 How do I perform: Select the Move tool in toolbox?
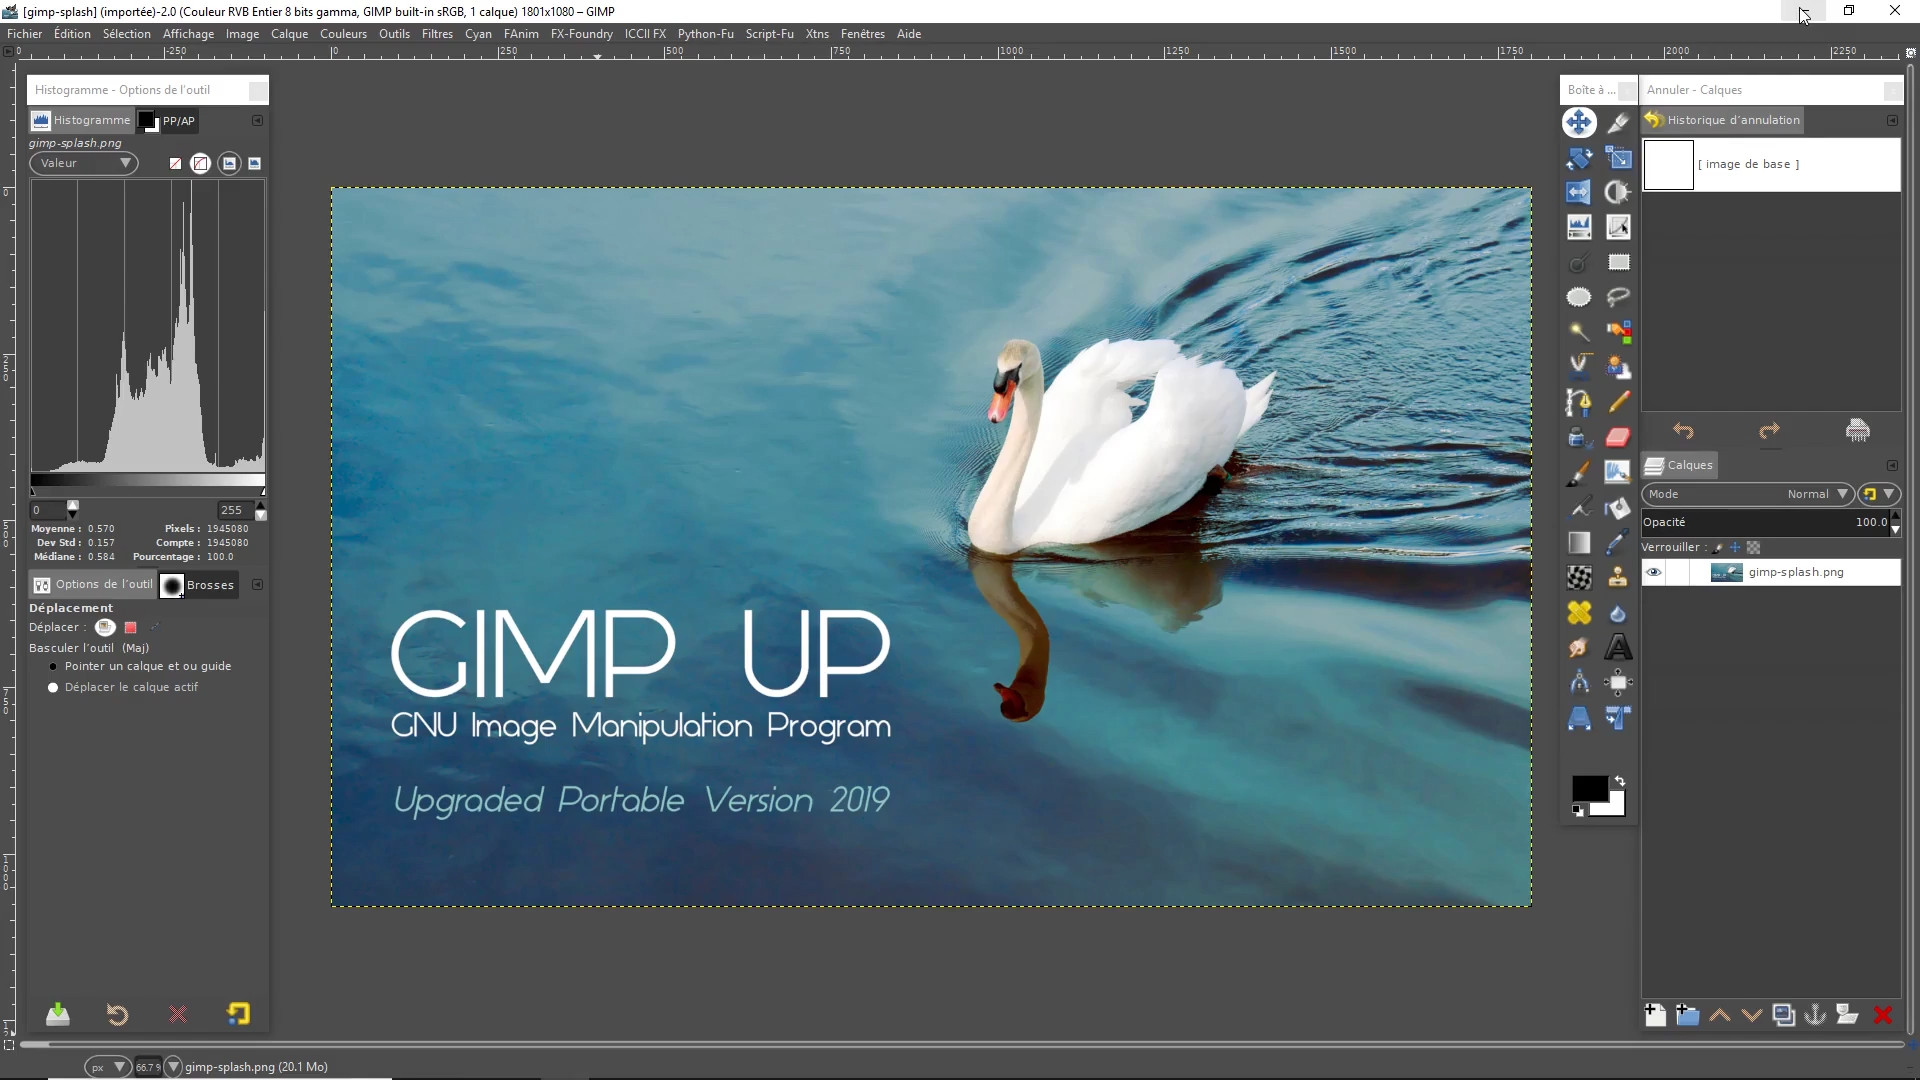click(1579, 123)
